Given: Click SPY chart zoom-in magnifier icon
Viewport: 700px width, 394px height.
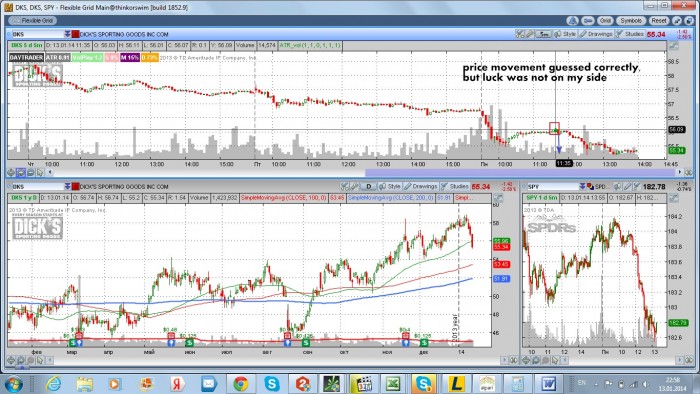Looking at the screenshot, I should coord(535,360).
